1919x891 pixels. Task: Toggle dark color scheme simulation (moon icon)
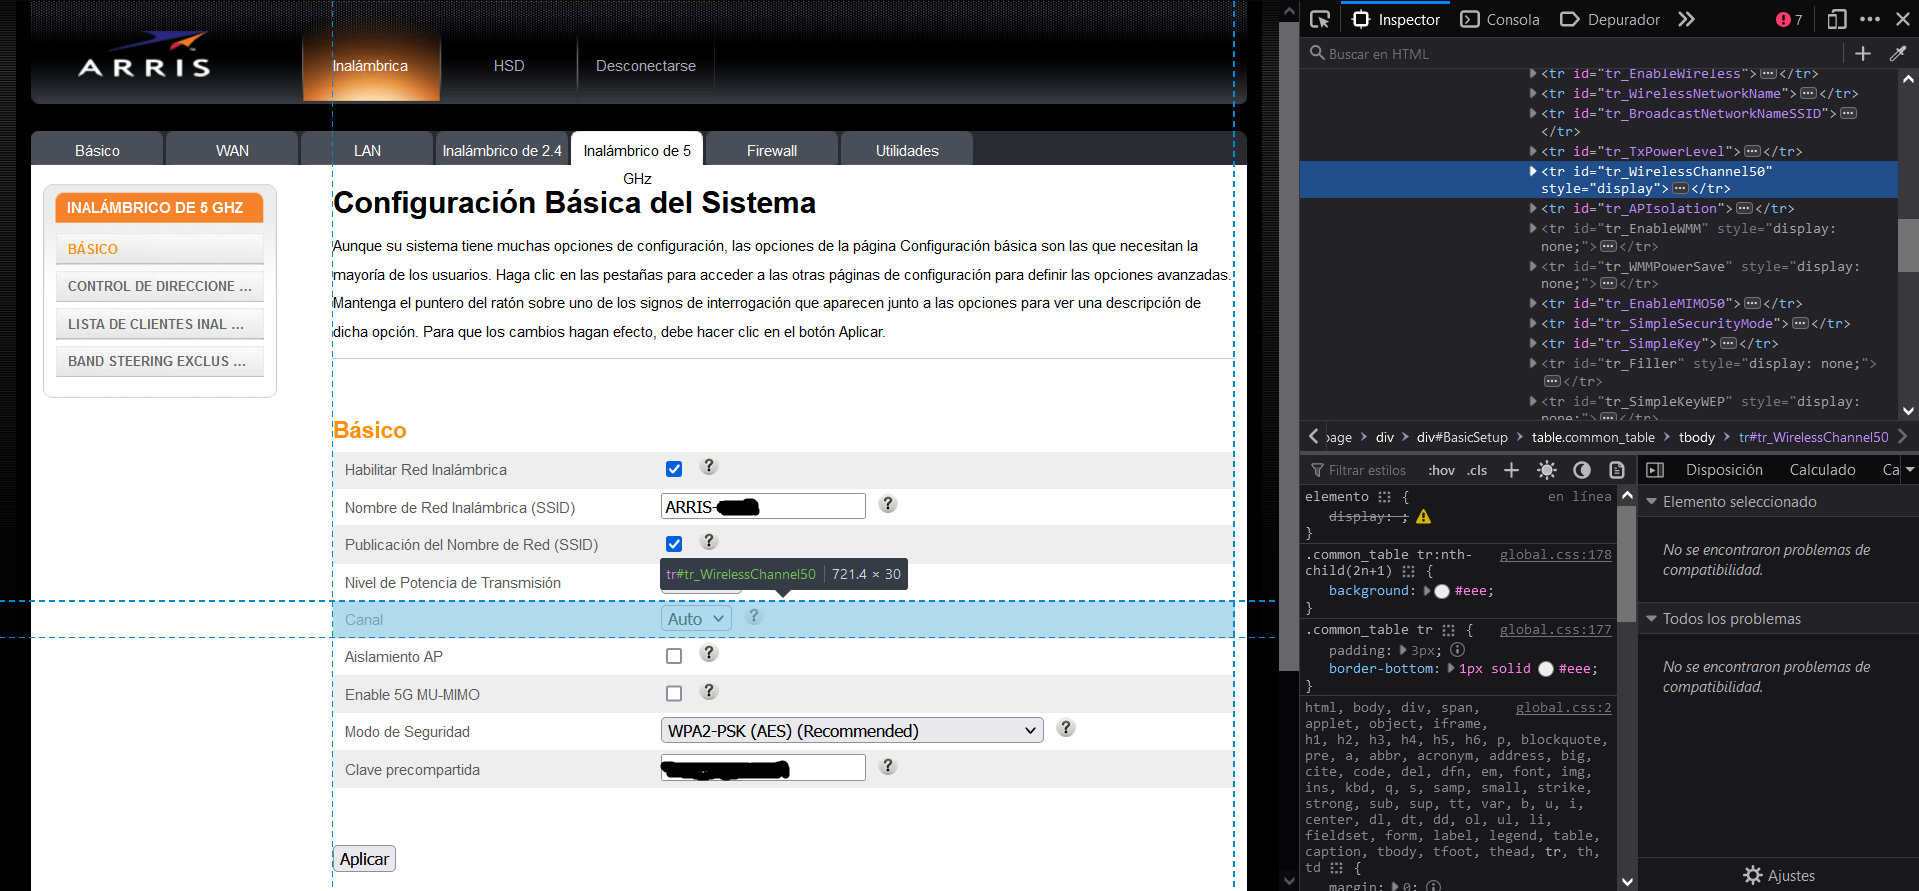(1581, 470)
